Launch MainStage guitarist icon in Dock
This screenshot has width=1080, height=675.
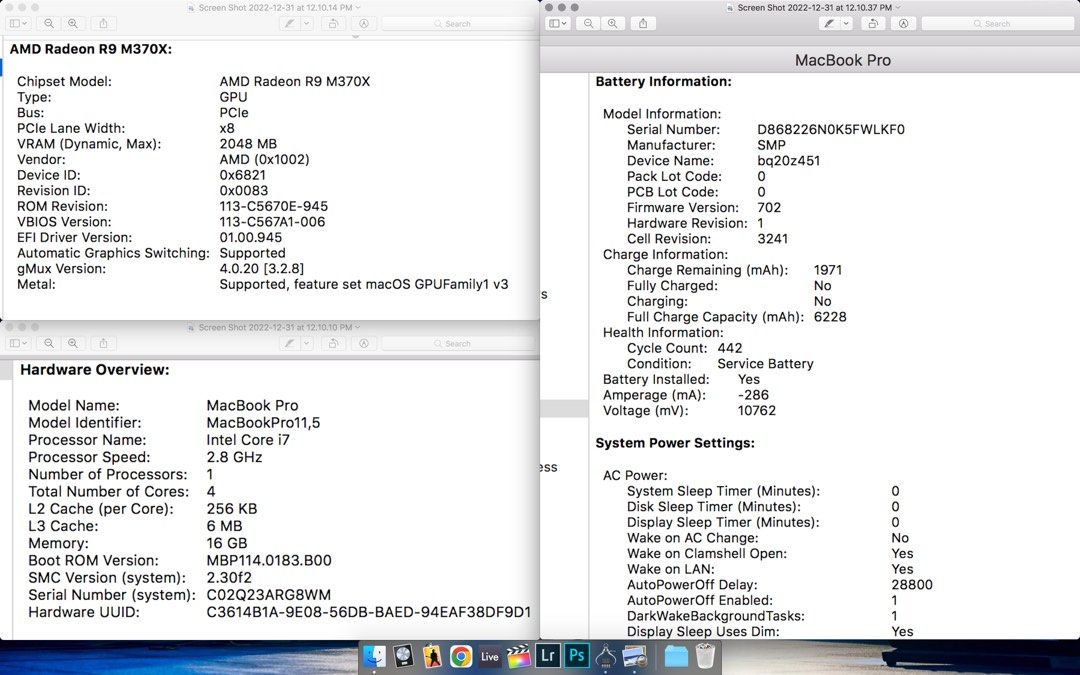(x=432, y=656)
